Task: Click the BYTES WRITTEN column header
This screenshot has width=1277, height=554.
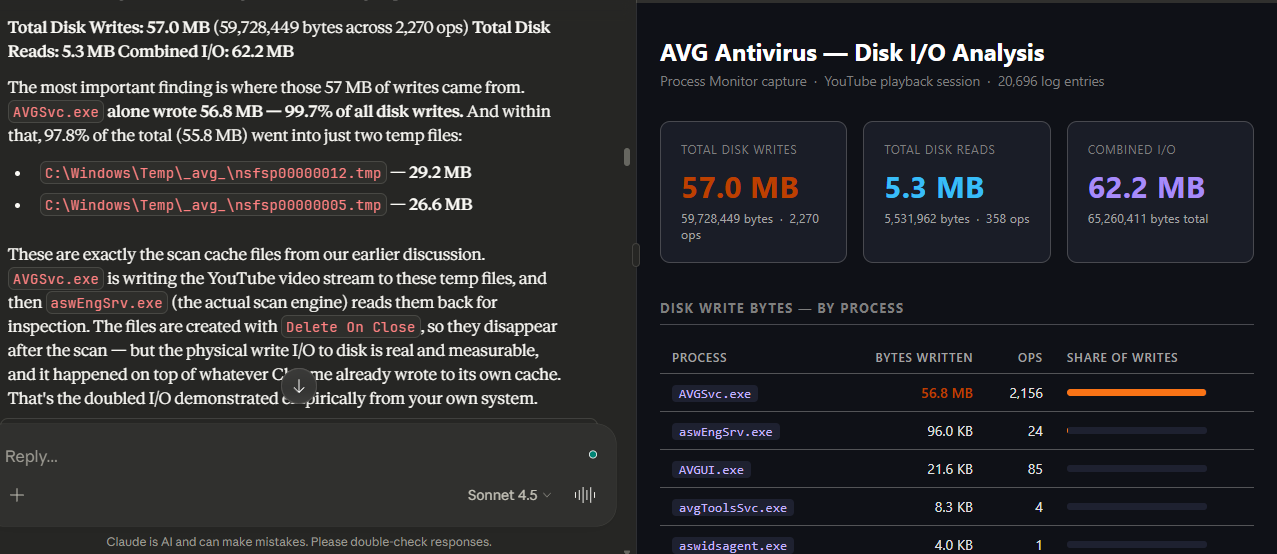Action: pyautogui.click(x=924, y=358)
